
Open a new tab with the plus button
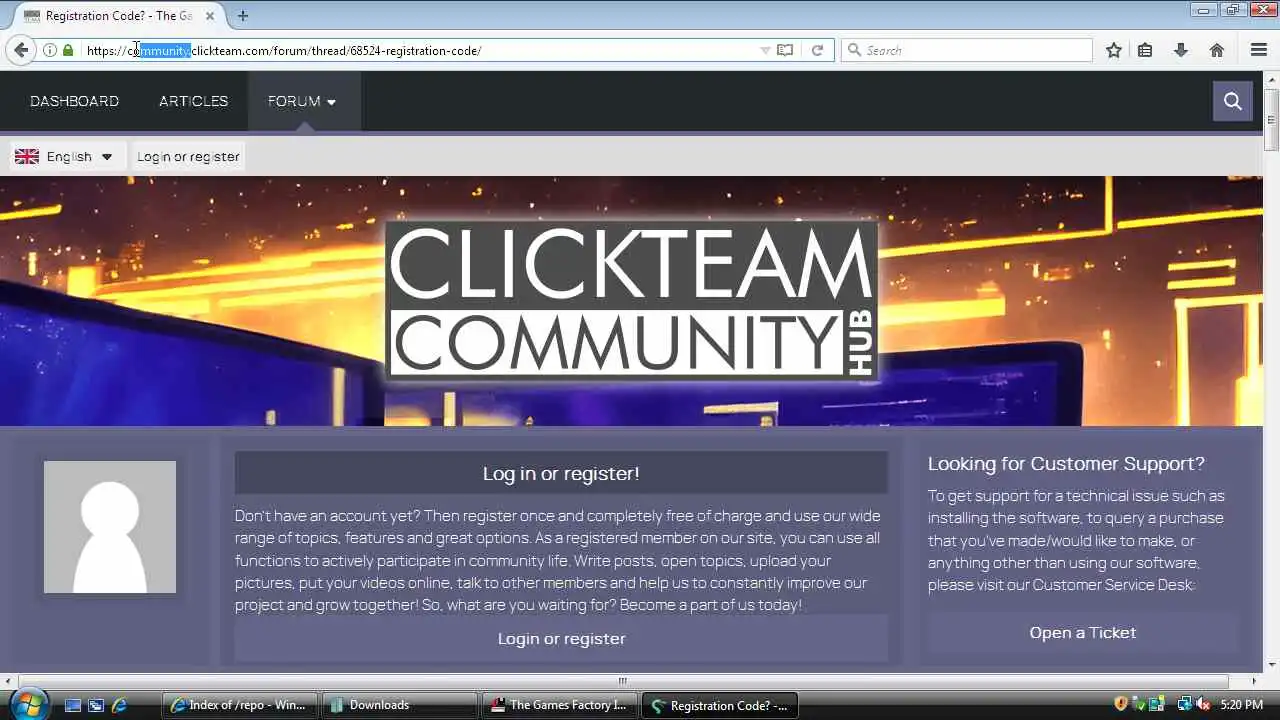243,15
